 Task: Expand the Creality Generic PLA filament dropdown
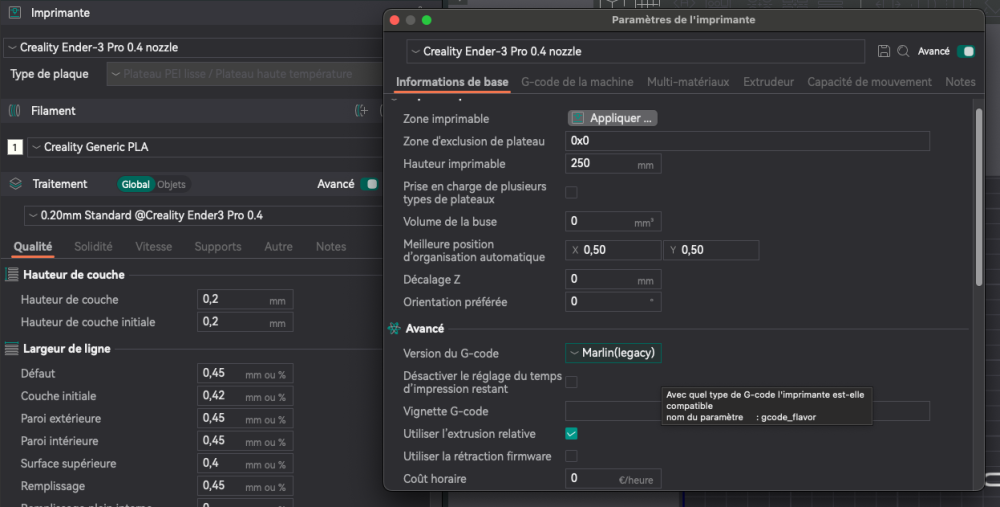click(x=190, y=147)
